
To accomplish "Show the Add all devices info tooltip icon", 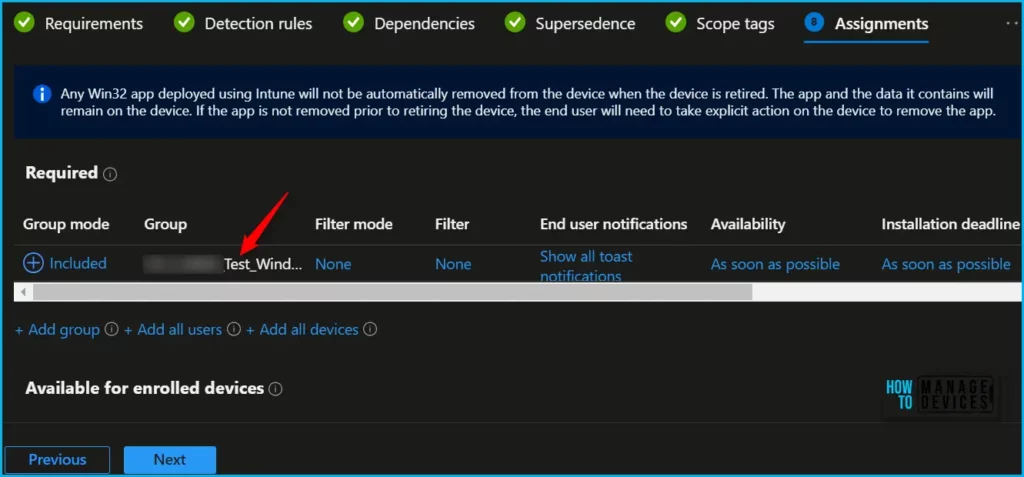I will click(x=370, y=329).
